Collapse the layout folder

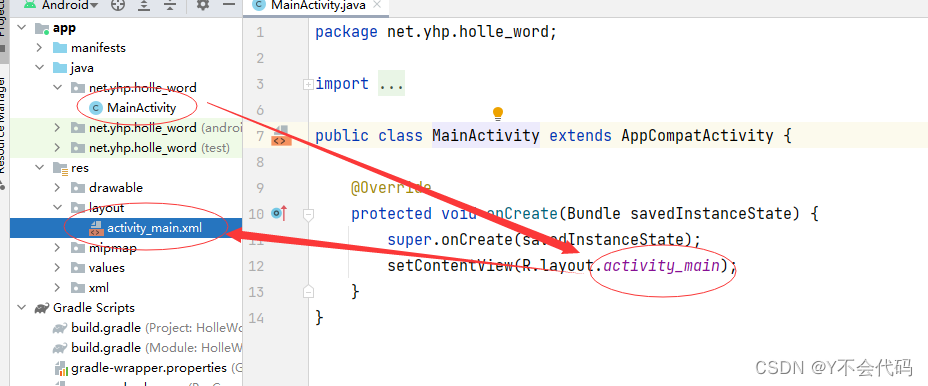(x=57, y=208)
